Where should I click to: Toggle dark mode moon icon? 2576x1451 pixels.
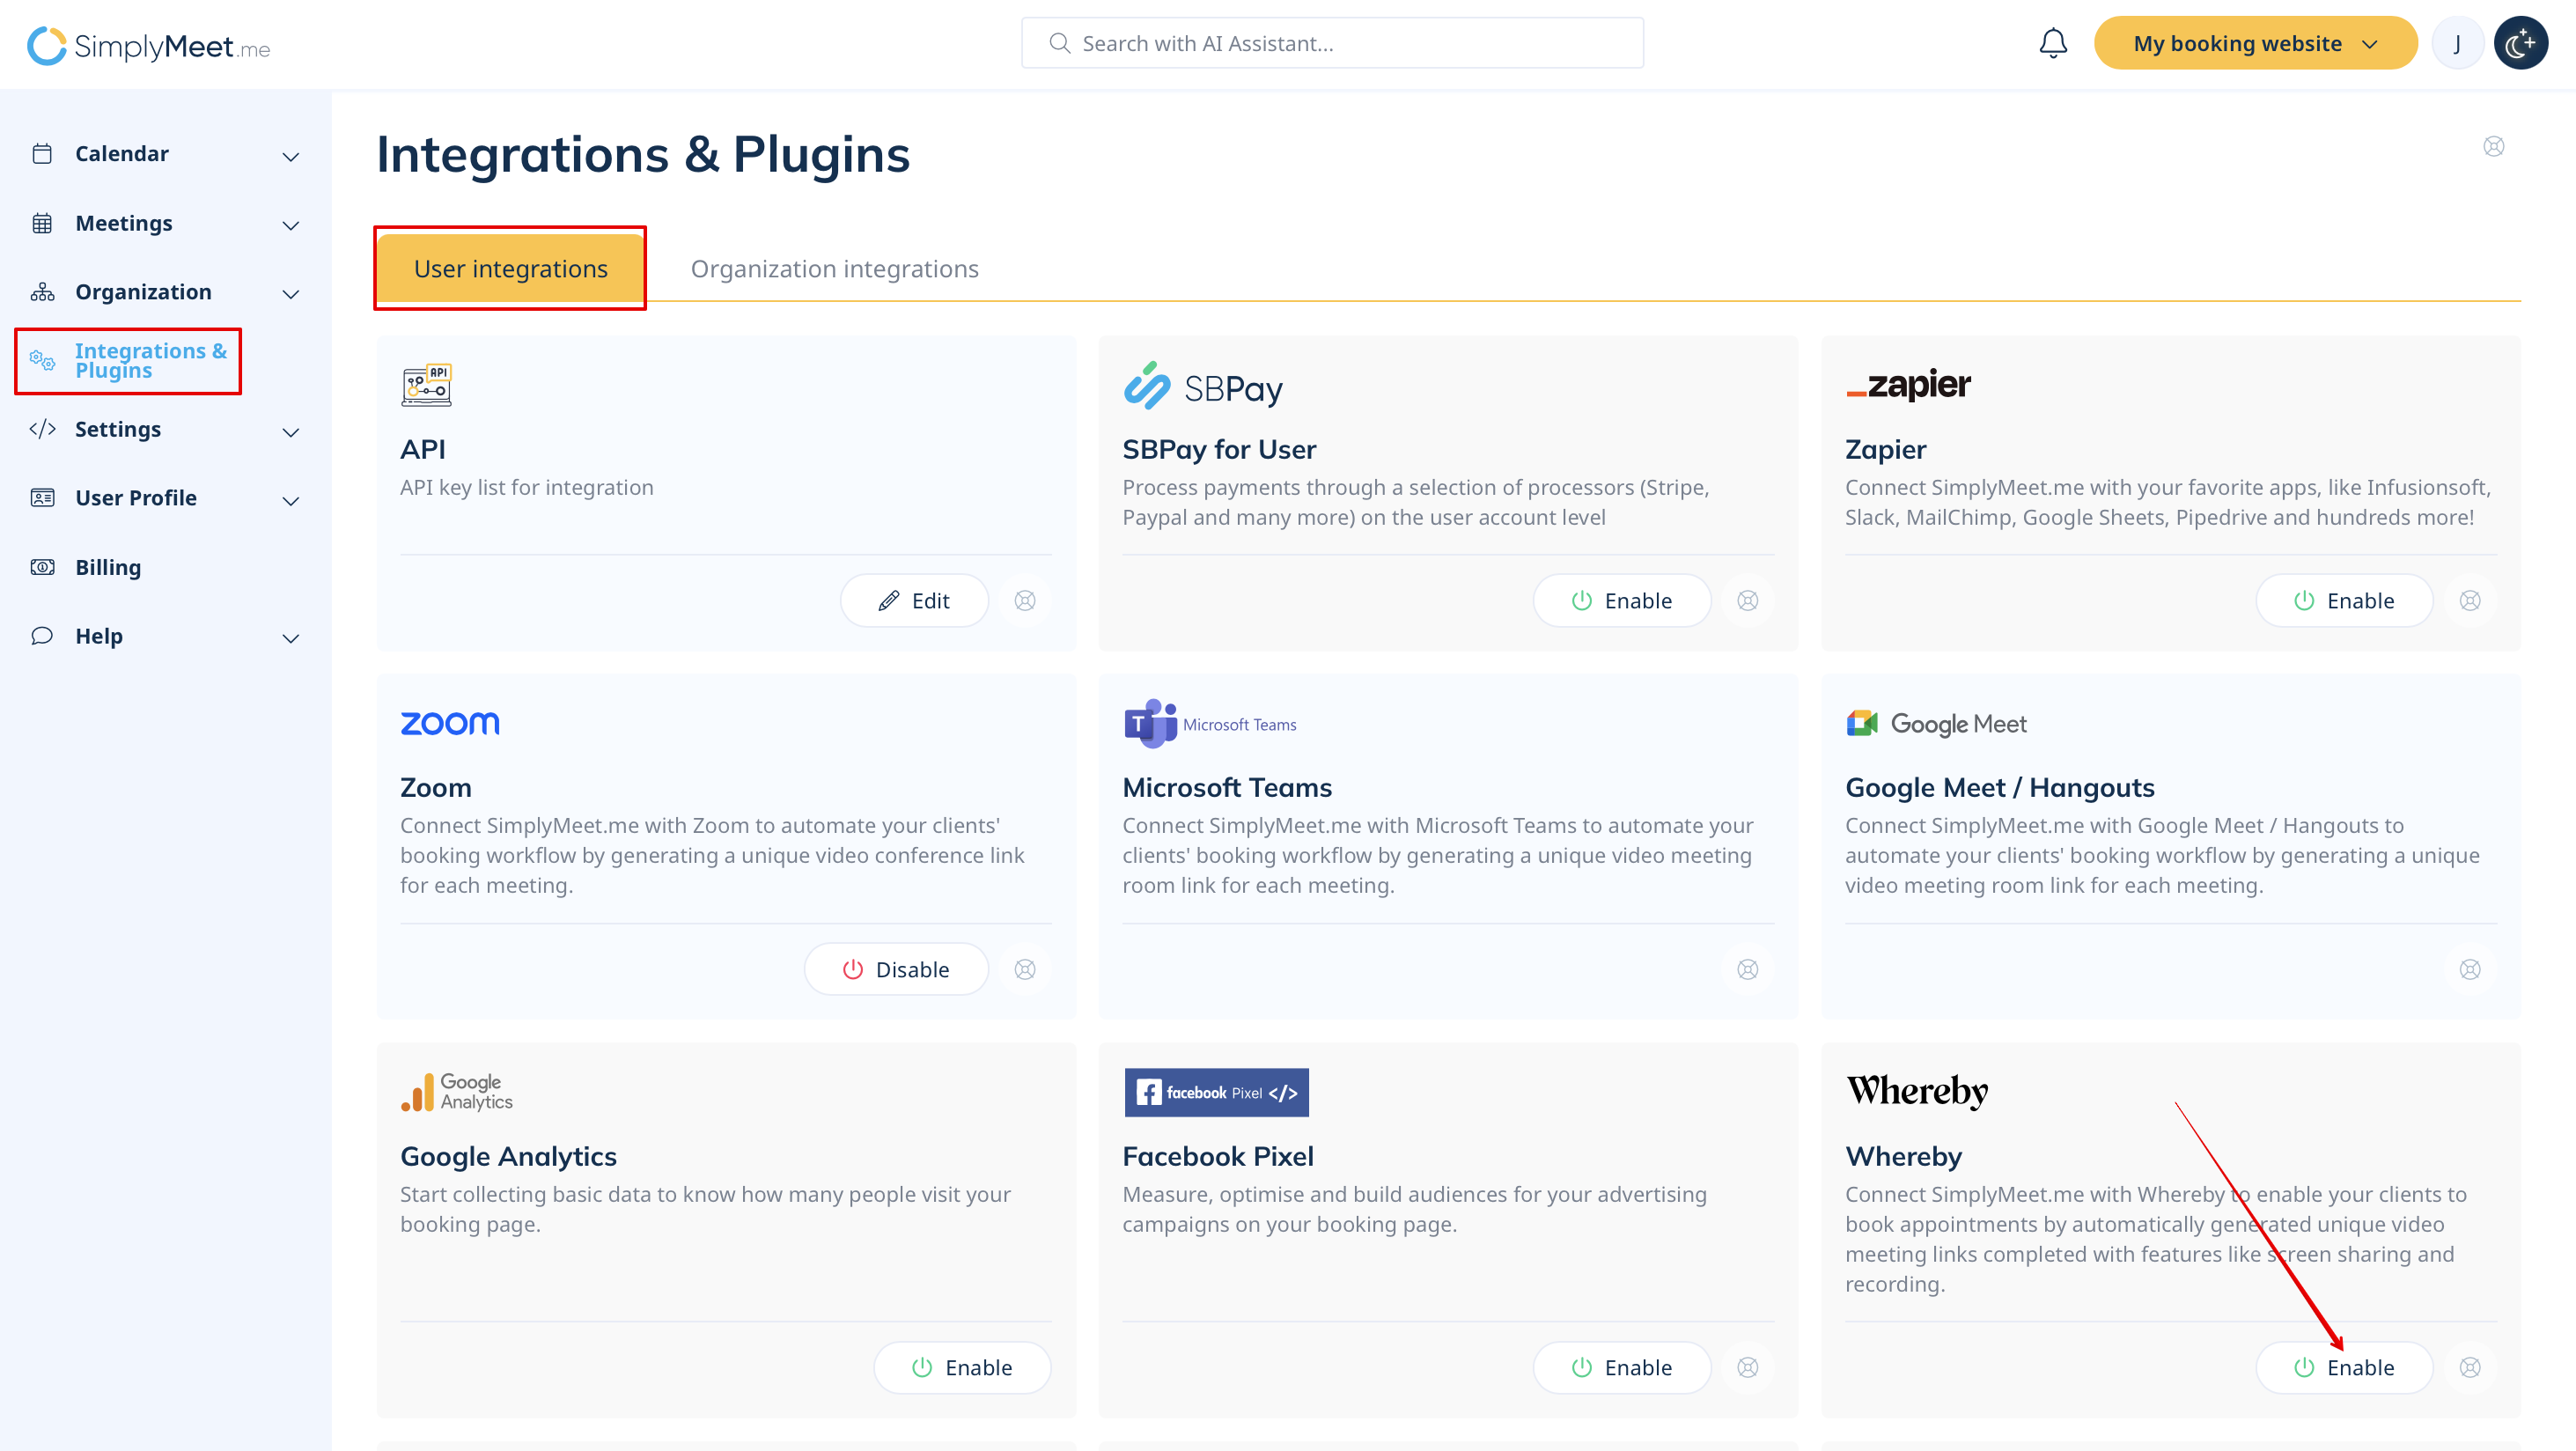(x=2520, y=43)
